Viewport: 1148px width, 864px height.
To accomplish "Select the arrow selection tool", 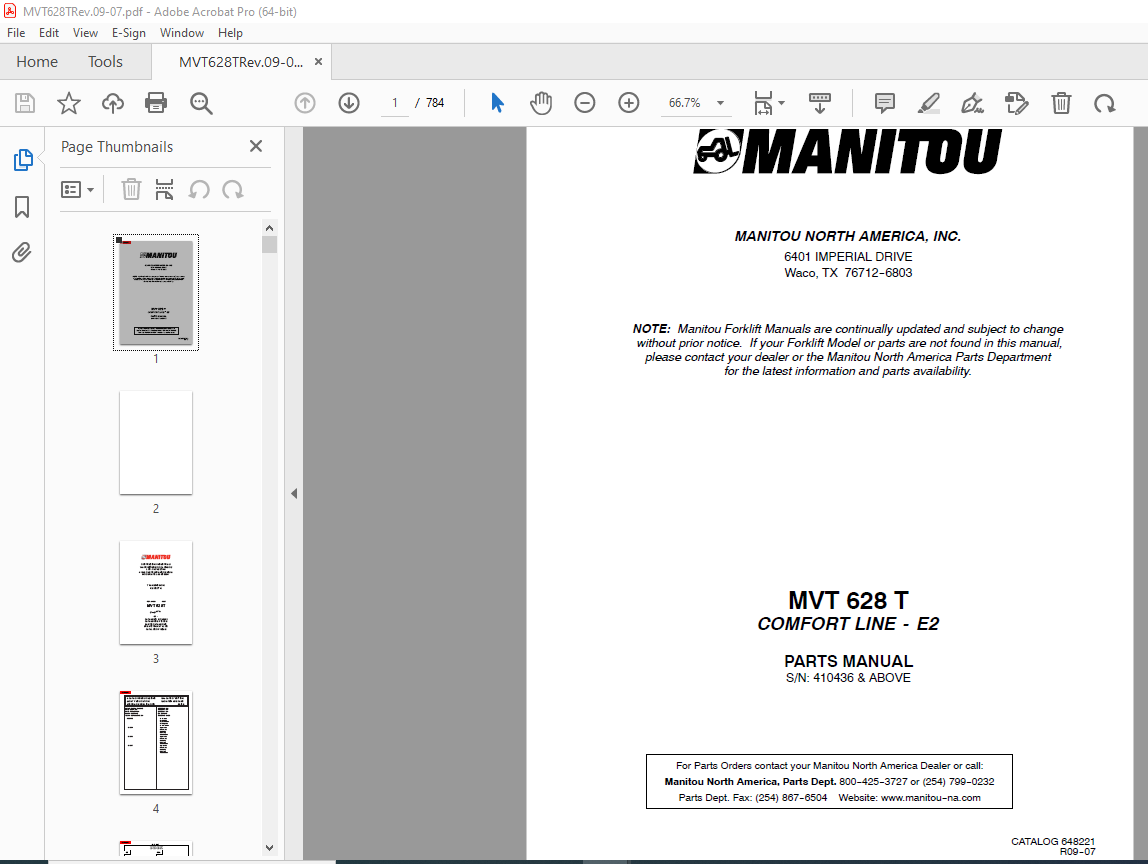I will [x=497, y=103].
